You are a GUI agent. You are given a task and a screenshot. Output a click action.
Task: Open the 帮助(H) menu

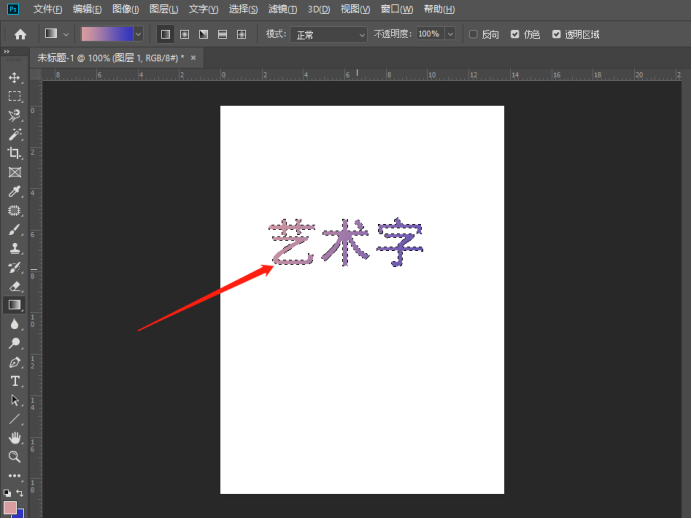439,9
